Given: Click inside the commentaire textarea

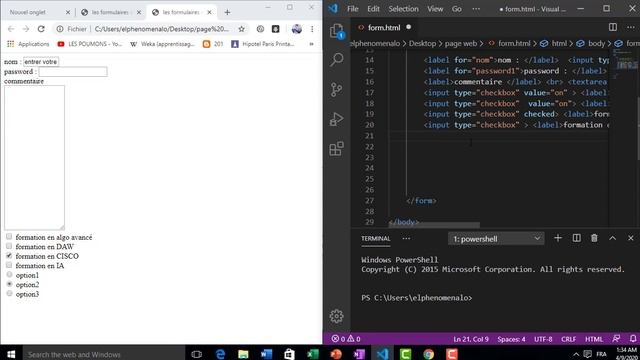Looking at the screenshot, I should (34, 157).
